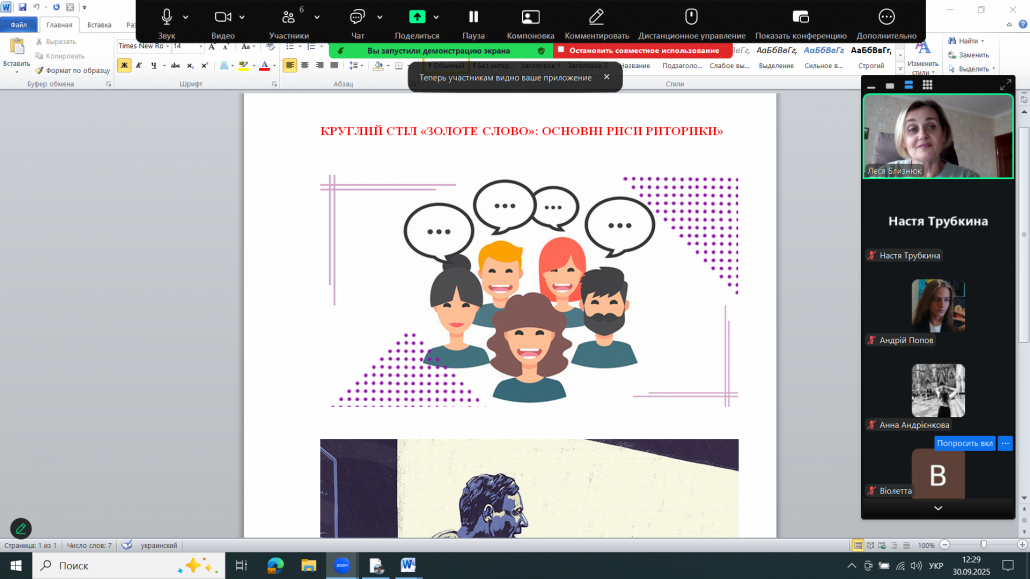
Task: Open the Zoom Чат panel
Action: 357,16
